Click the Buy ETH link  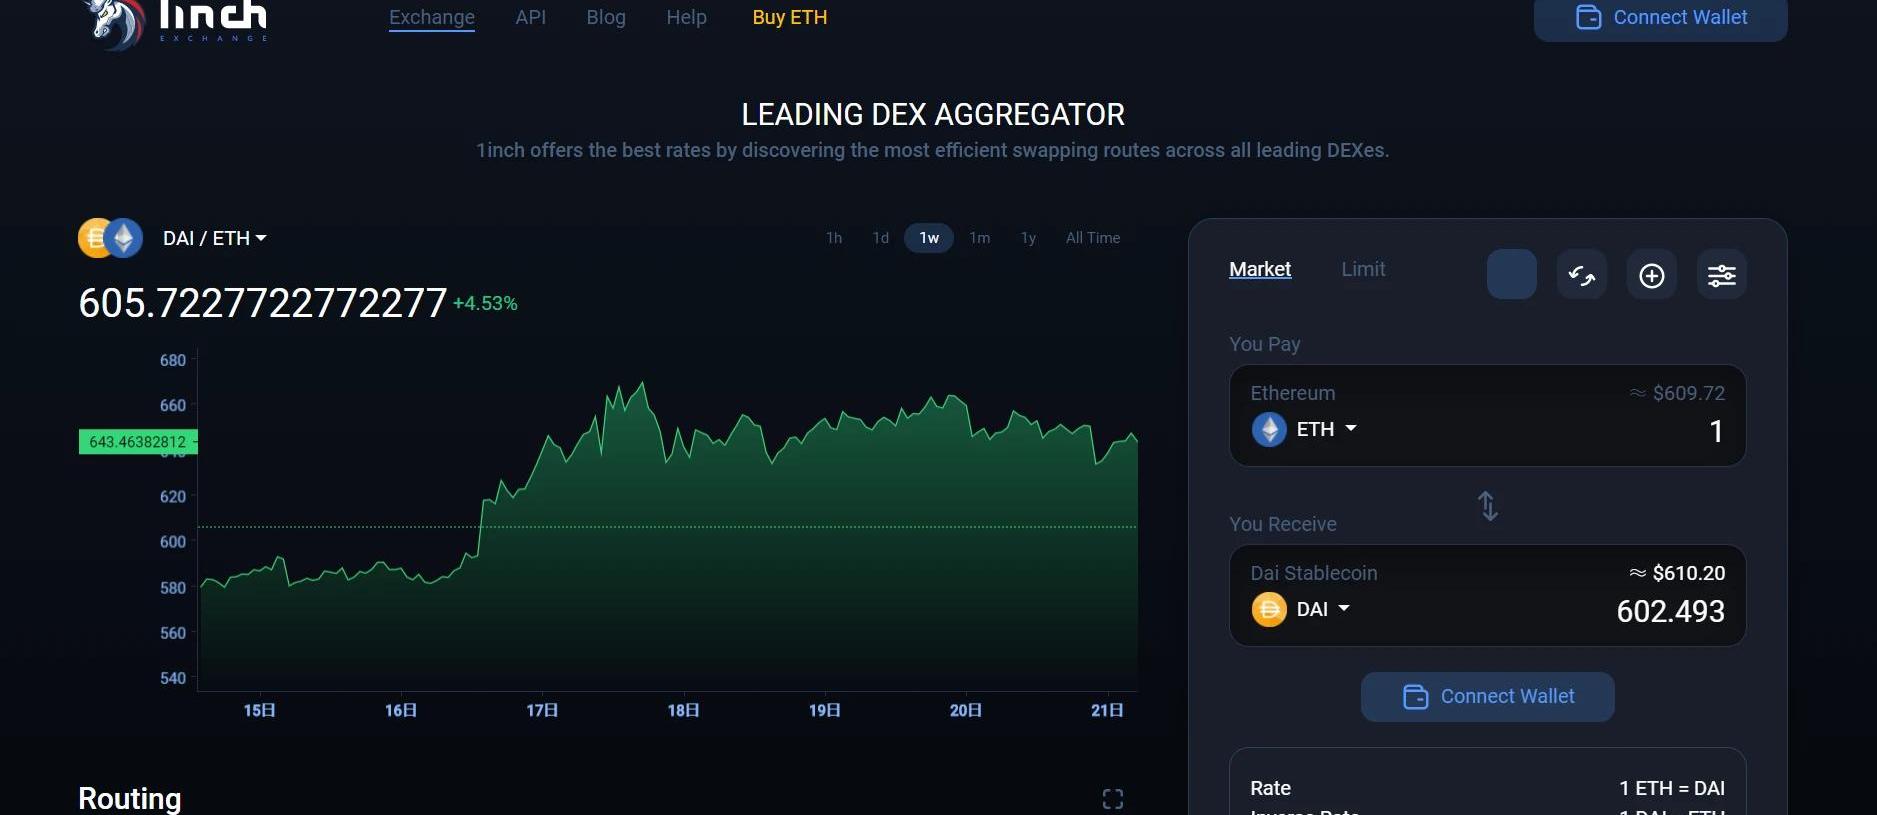pyautogui.click(x=790, y=17)
